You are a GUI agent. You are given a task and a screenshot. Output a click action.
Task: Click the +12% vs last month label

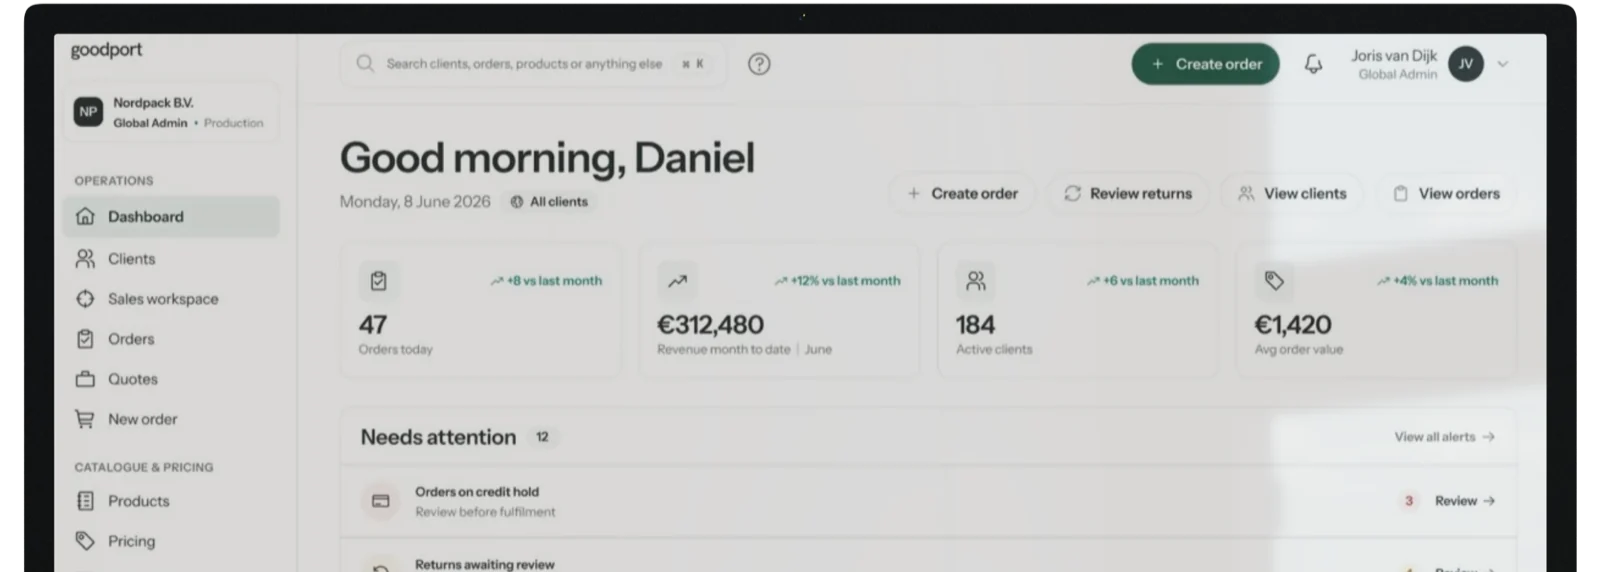tap(838, 281)
